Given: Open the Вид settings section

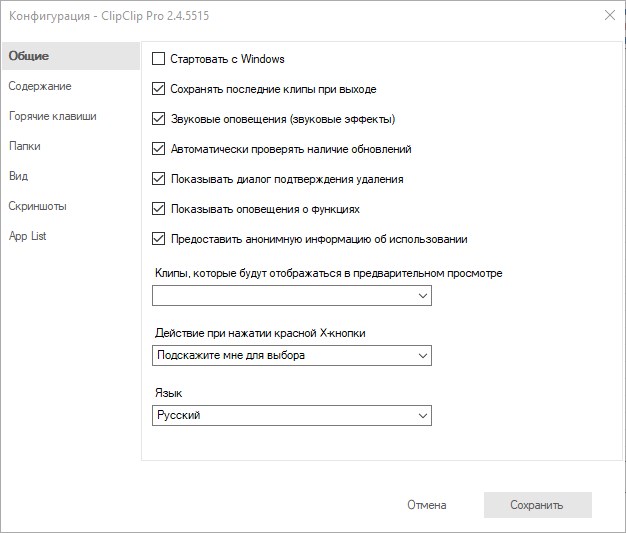Looking at the screenshot, I should [x=18, y=176].
